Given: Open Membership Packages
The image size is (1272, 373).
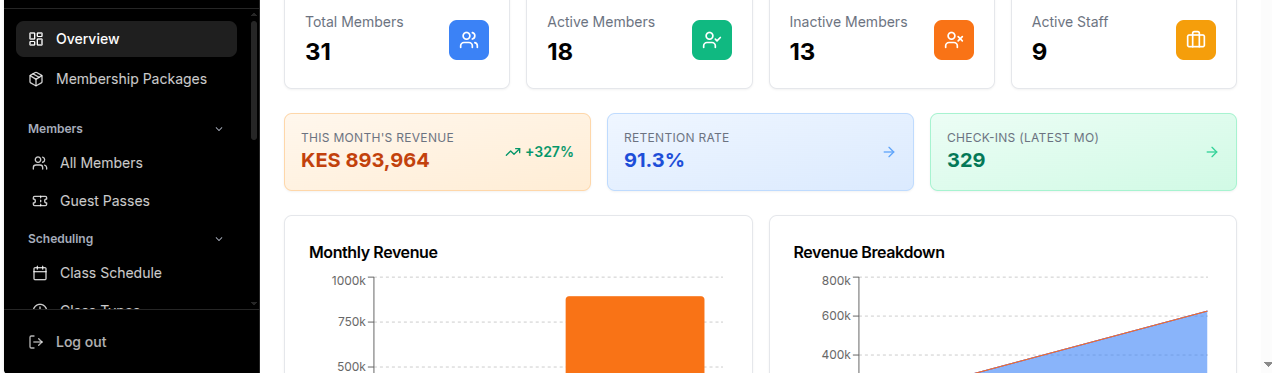Looking at the screenshot, I should [126, 79].
